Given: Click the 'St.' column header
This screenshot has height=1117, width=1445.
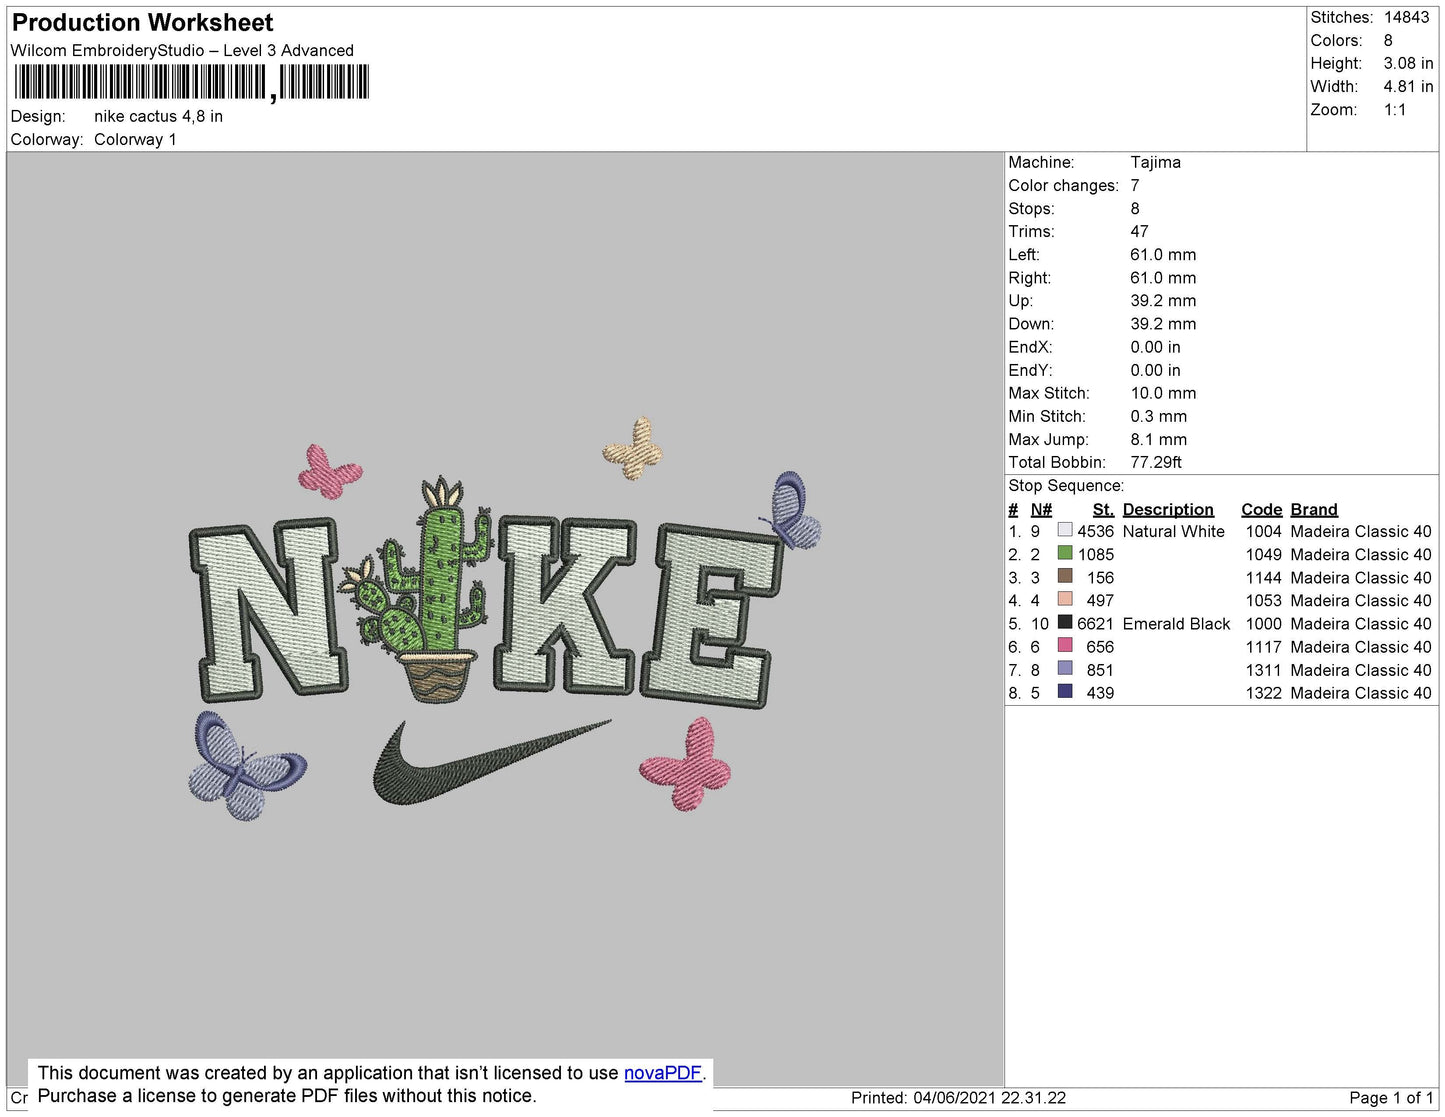Looking at the screenshot, I should click(1103, 509).
